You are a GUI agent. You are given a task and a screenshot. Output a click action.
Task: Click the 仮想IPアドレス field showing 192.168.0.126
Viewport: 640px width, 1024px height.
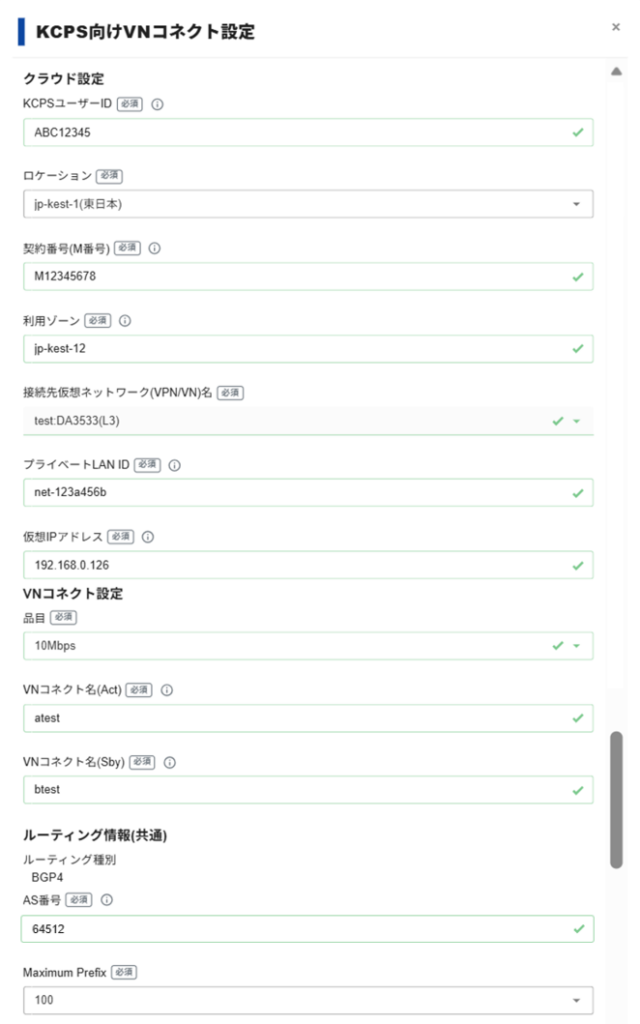[308, 565]
